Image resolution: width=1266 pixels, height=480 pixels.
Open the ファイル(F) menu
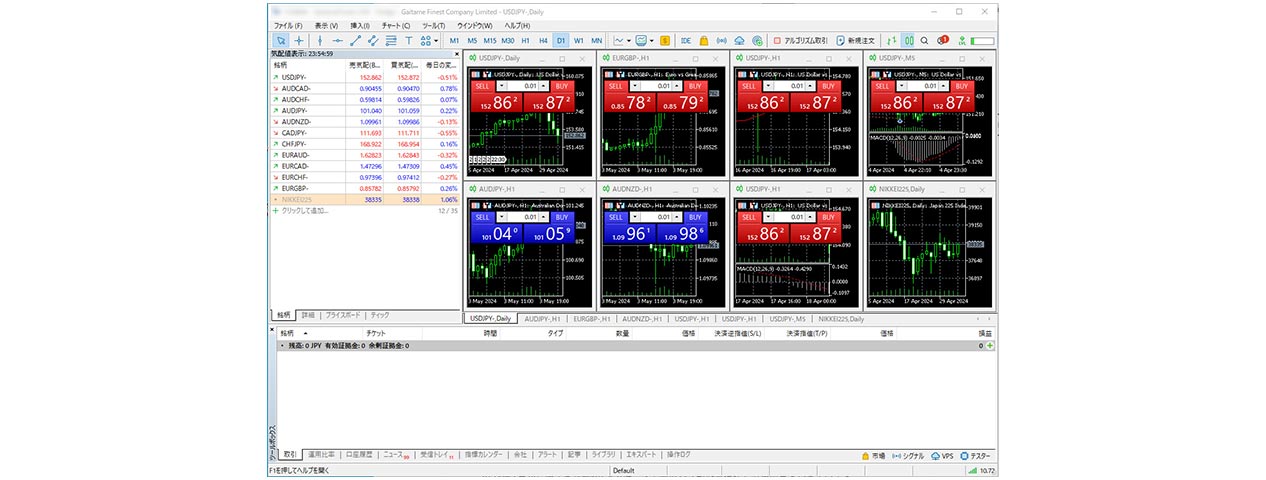coord(288,24)
